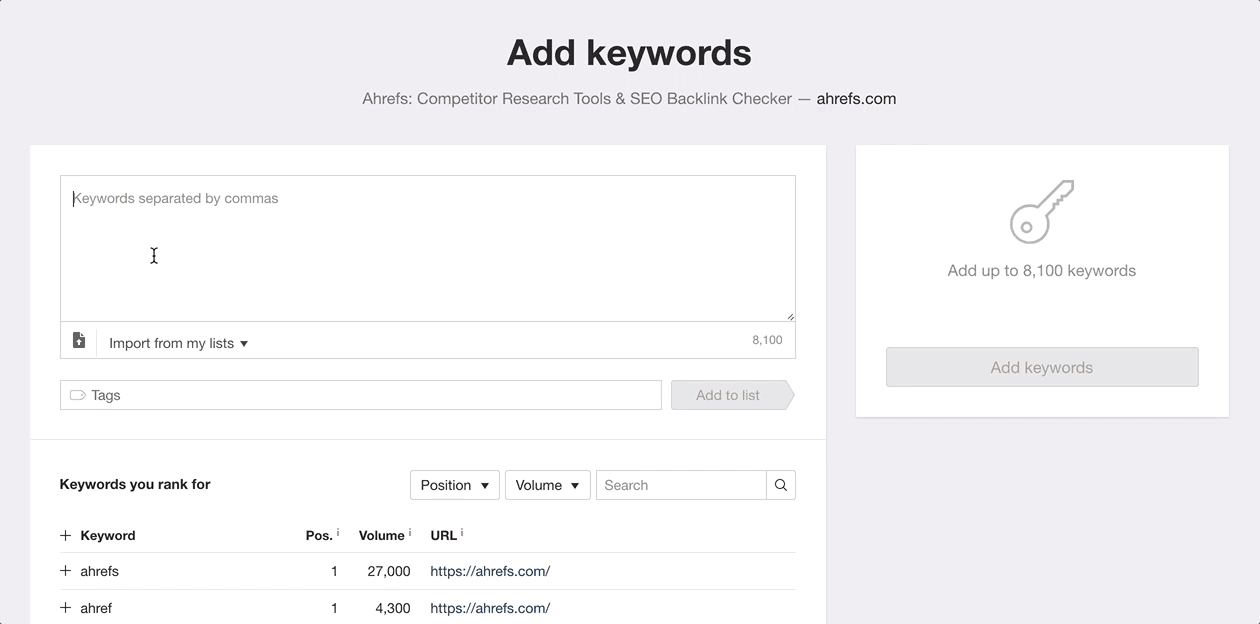Image resolution: width=1260 pixels, height=624 pixels.
Task: Click the info icon next to Pos. header
Action: point(338,531)
